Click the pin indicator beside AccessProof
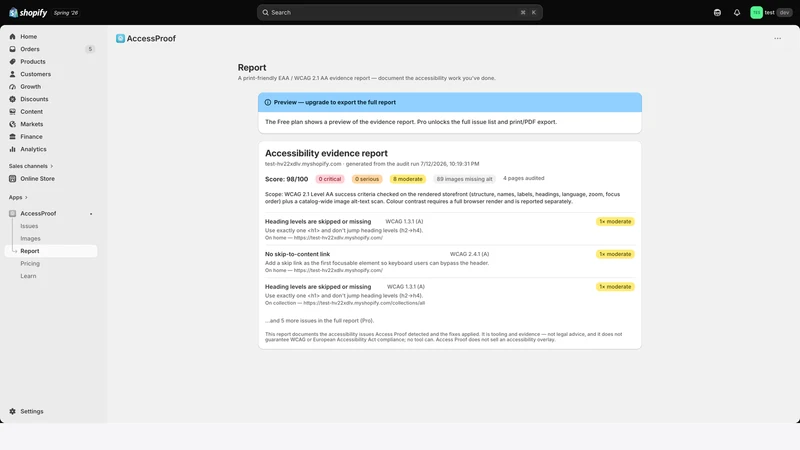800x450 pixels. [x=91, y=214]
